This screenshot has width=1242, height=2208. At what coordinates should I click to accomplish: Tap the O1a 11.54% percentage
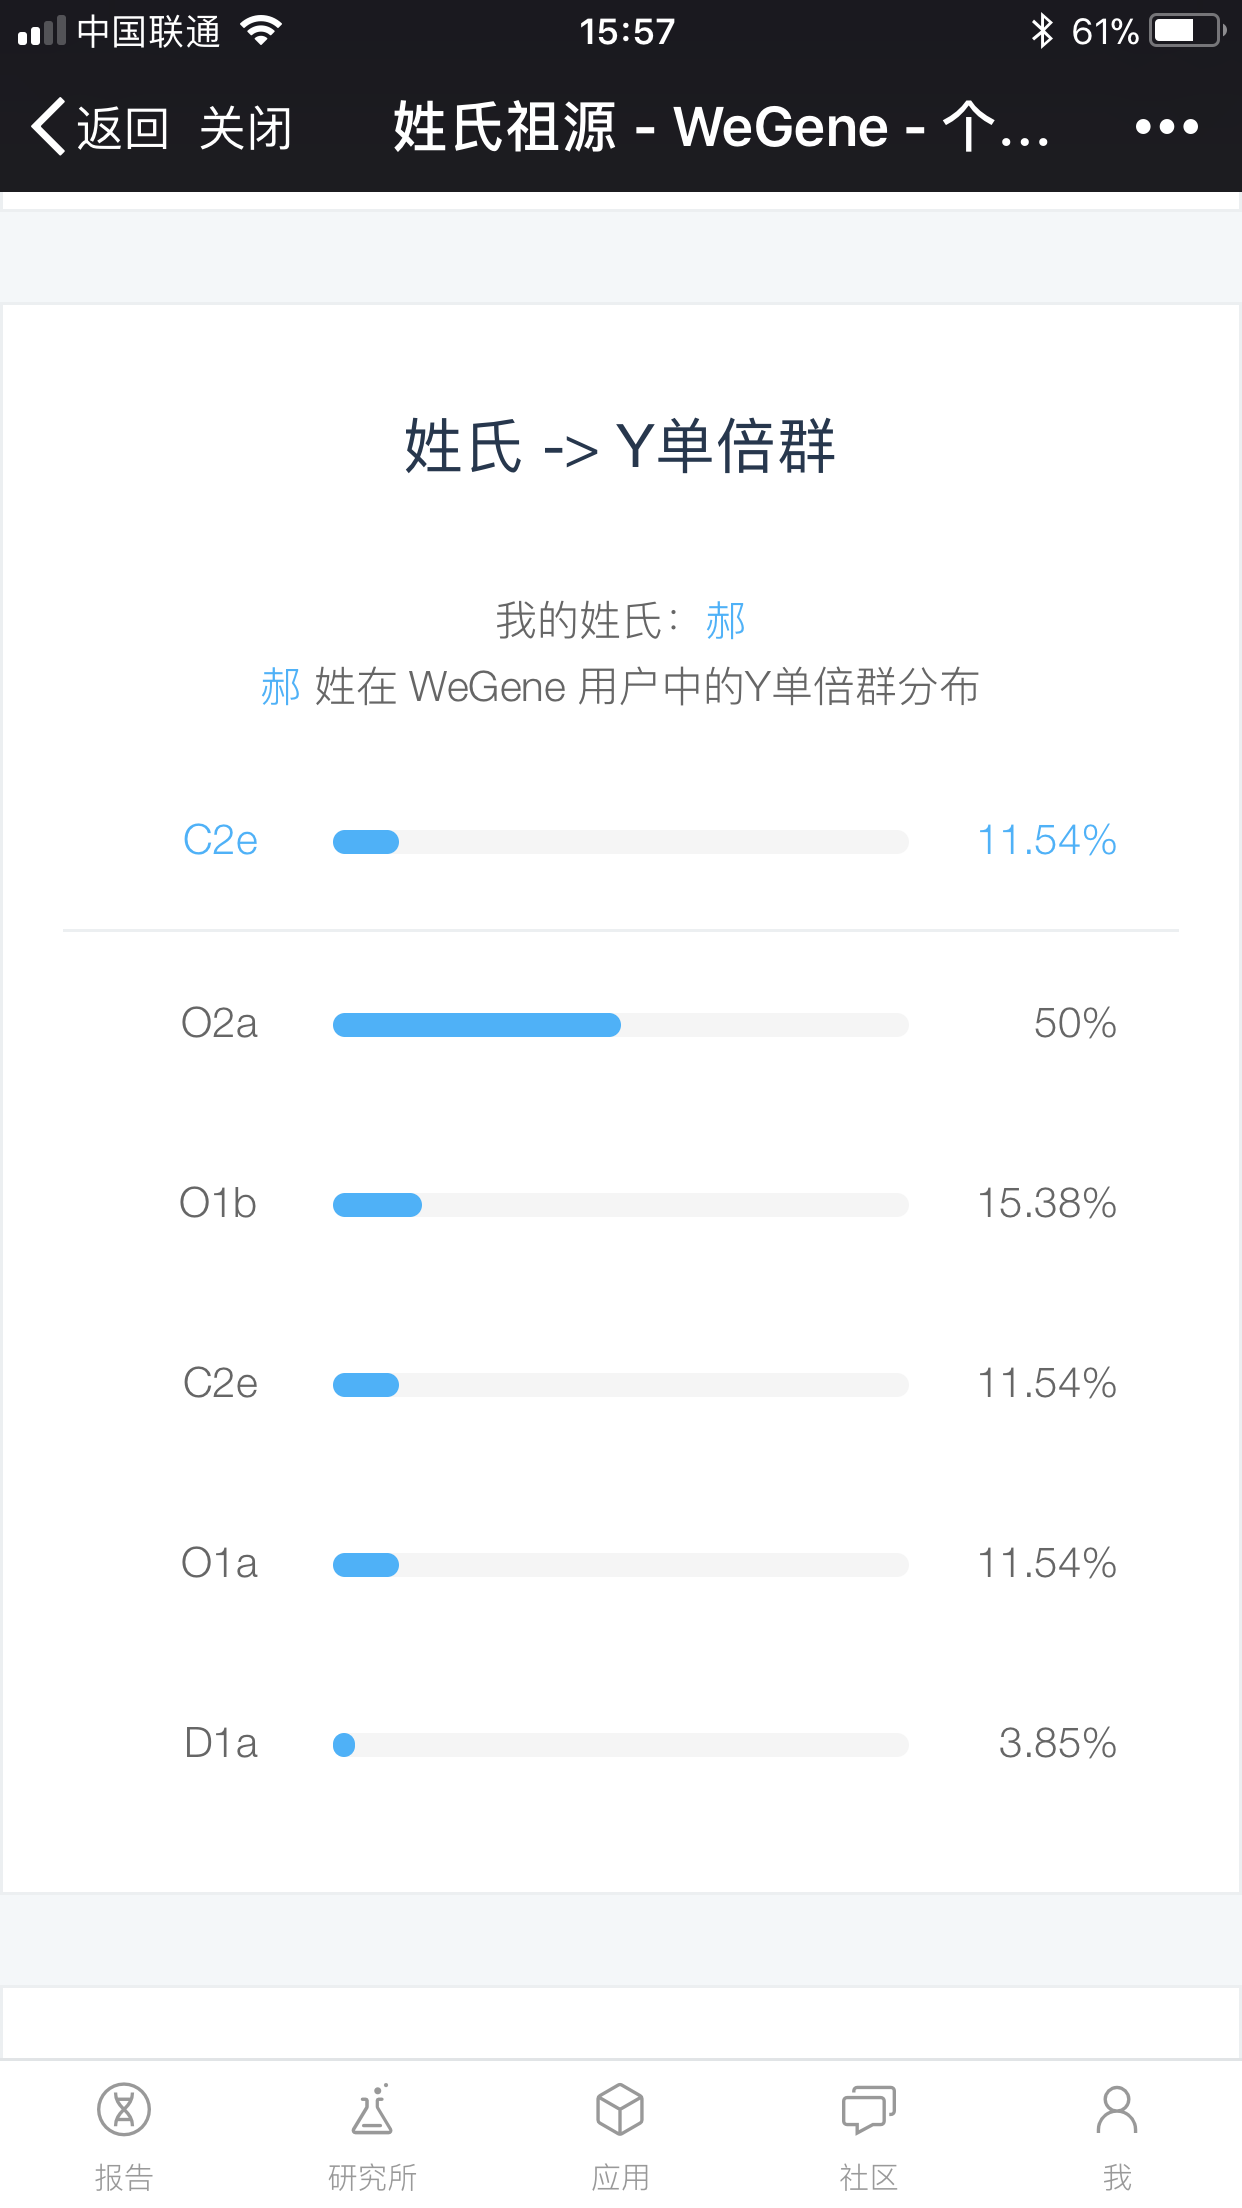[x=1047, y=1563]
